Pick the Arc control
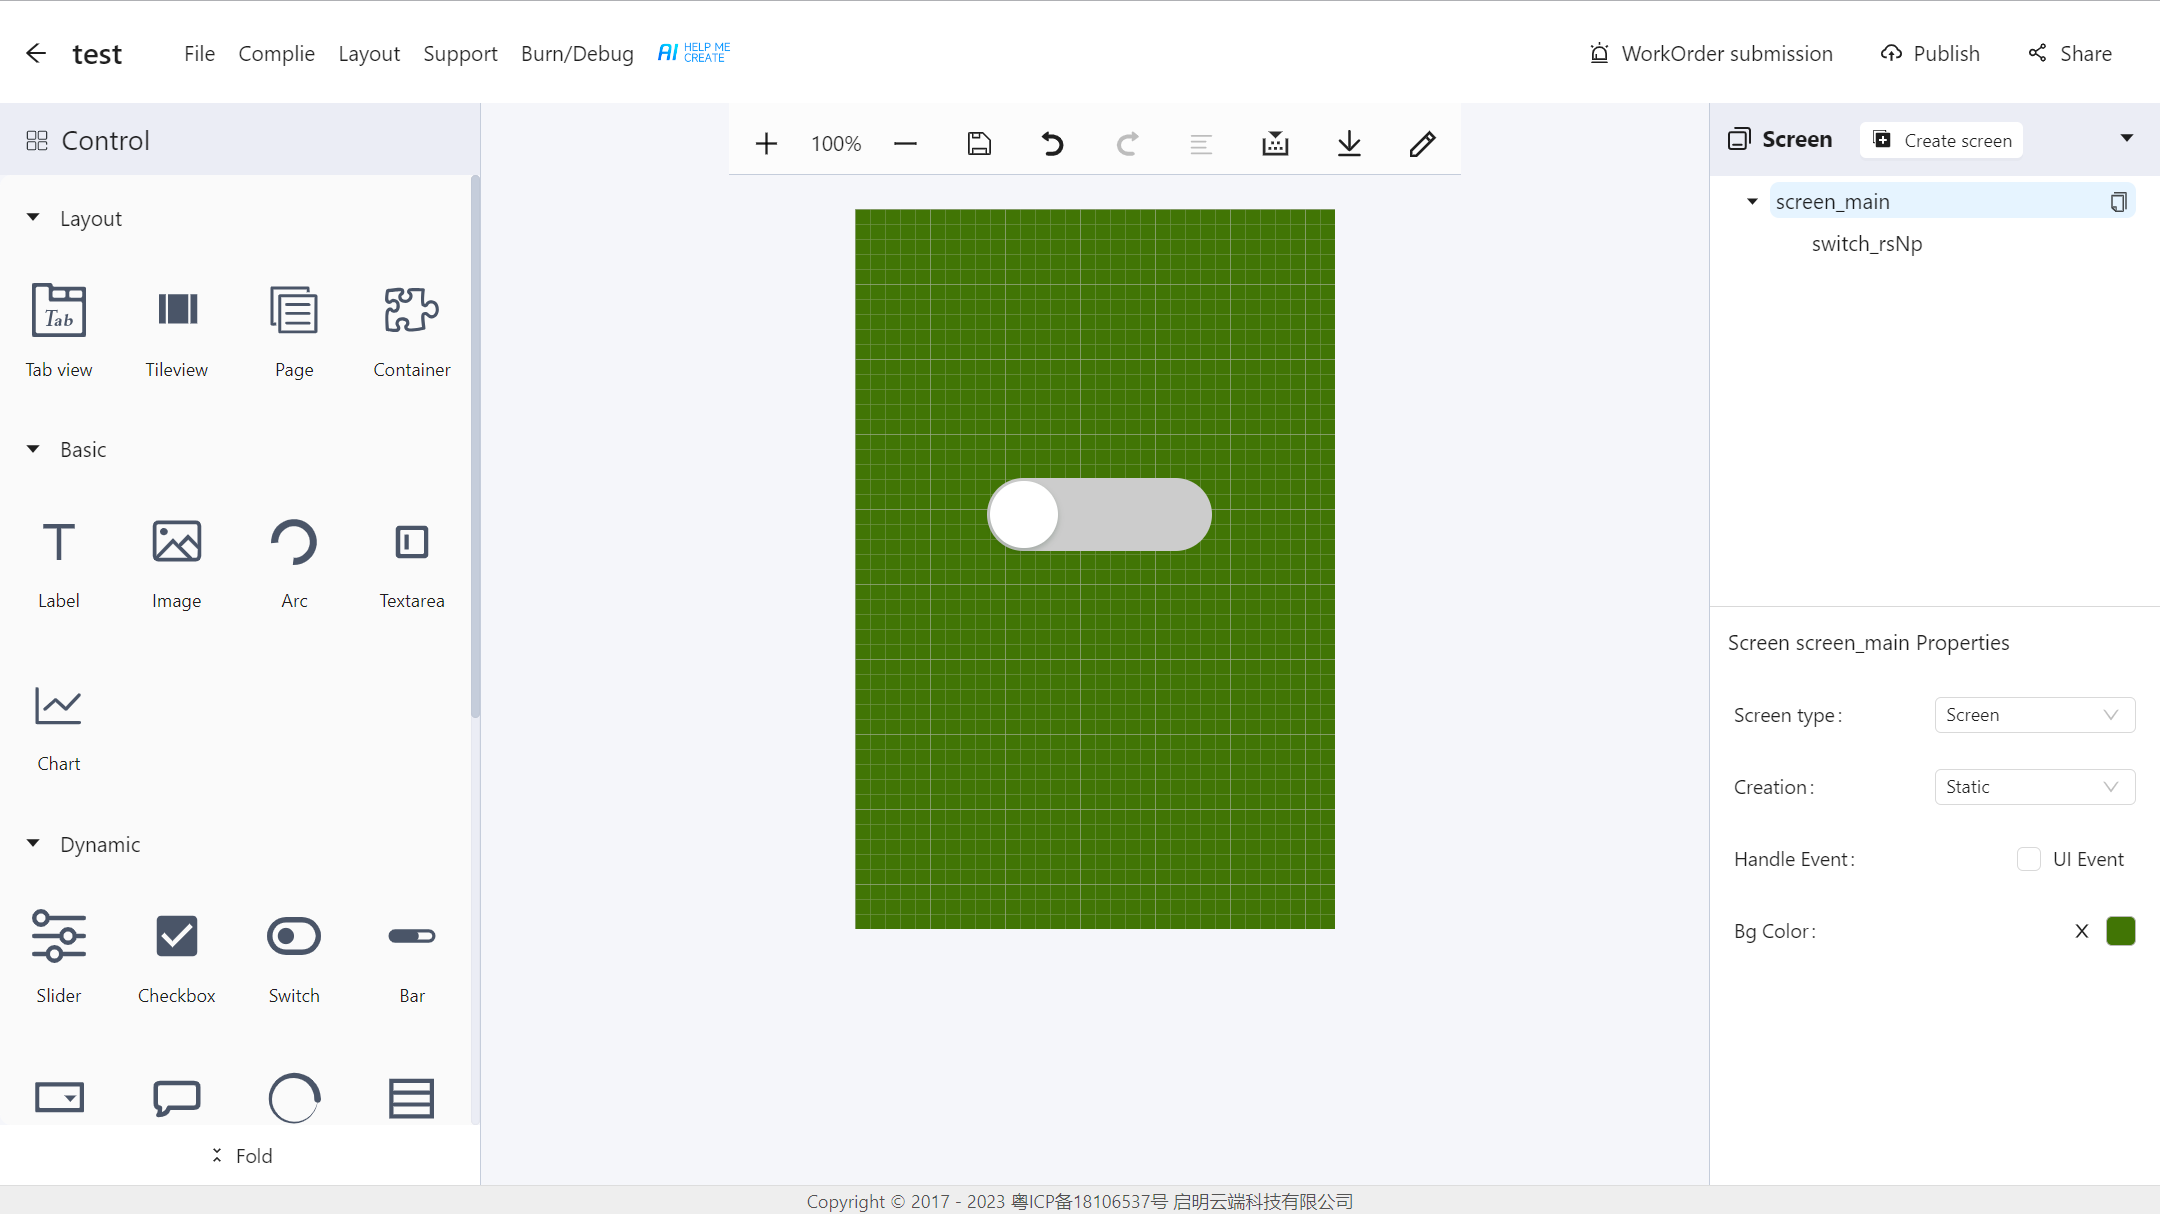2160x1214 pixels. click(294, 563)
